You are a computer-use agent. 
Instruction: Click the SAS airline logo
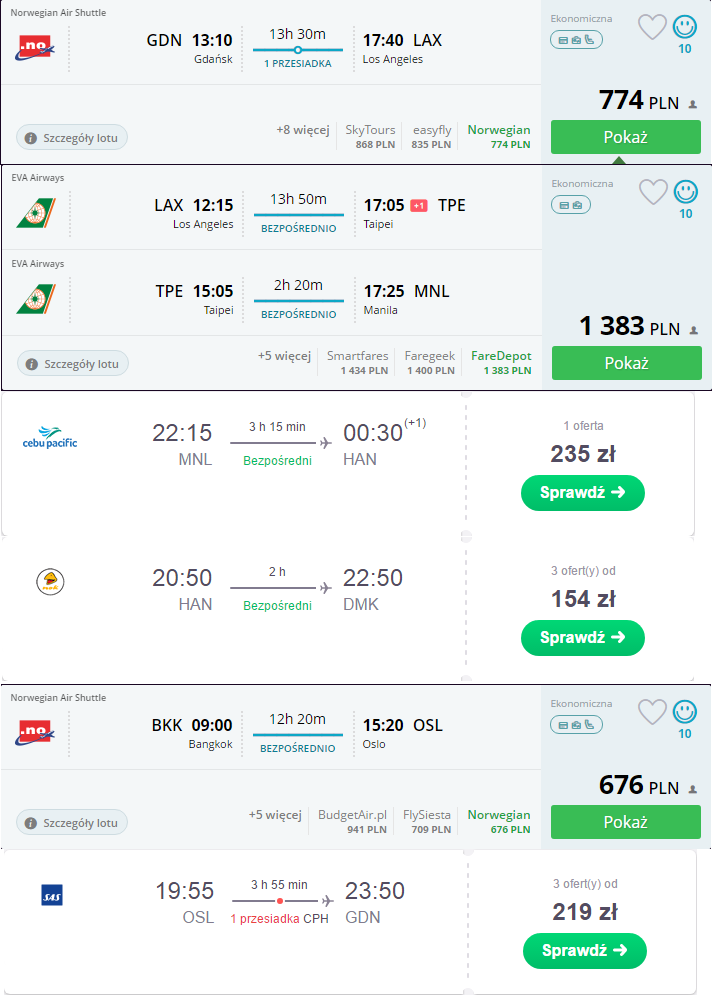[x=51, y=895]
